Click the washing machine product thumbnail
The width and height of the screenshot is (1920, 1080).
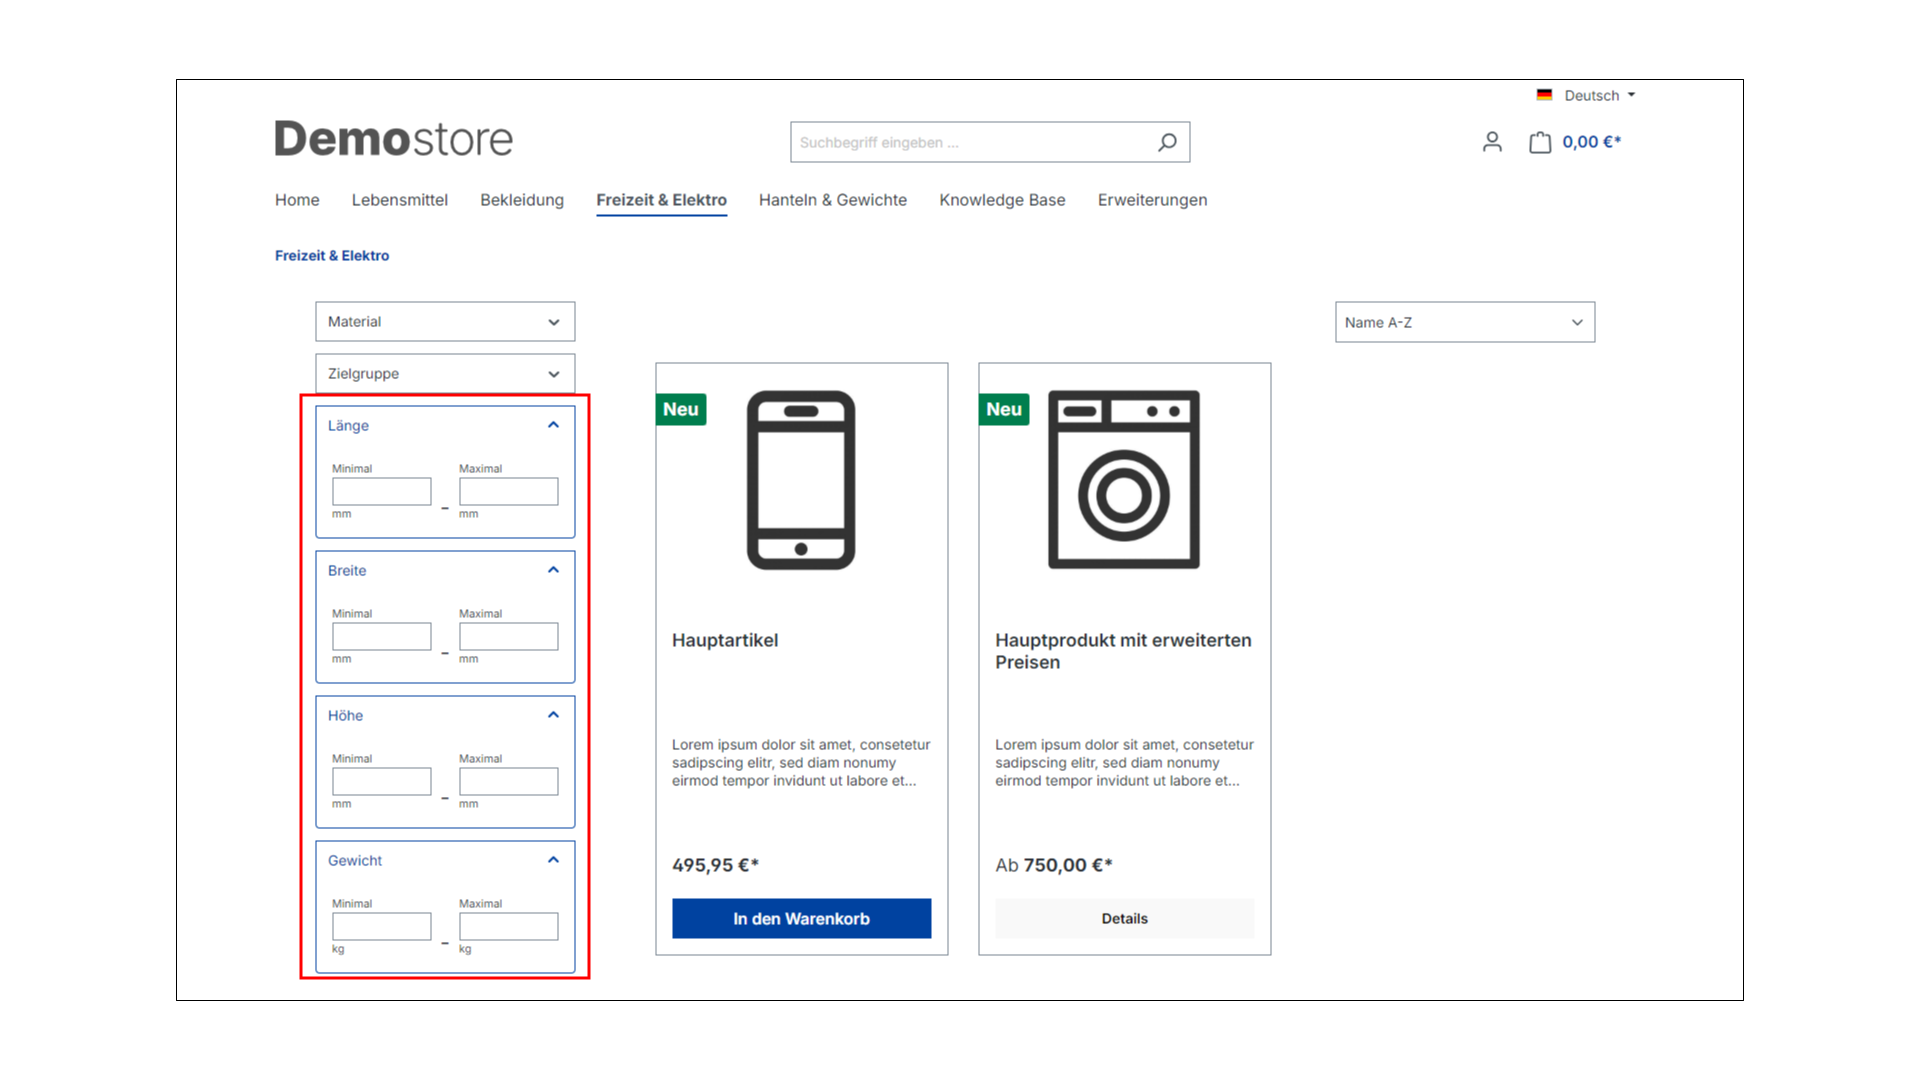click(x=1124, y=480)
